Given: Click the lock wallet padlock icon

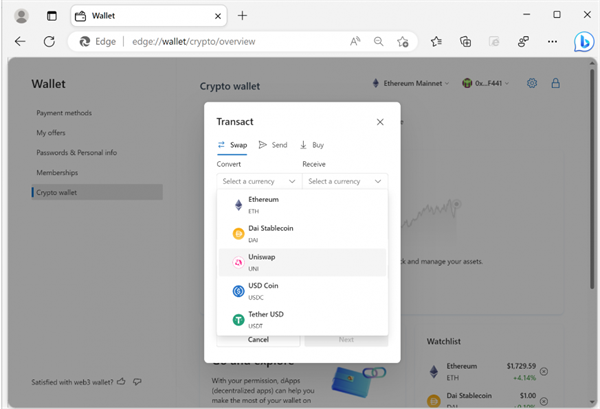Looking at the screenshot, I should click(x=556, y=83).
